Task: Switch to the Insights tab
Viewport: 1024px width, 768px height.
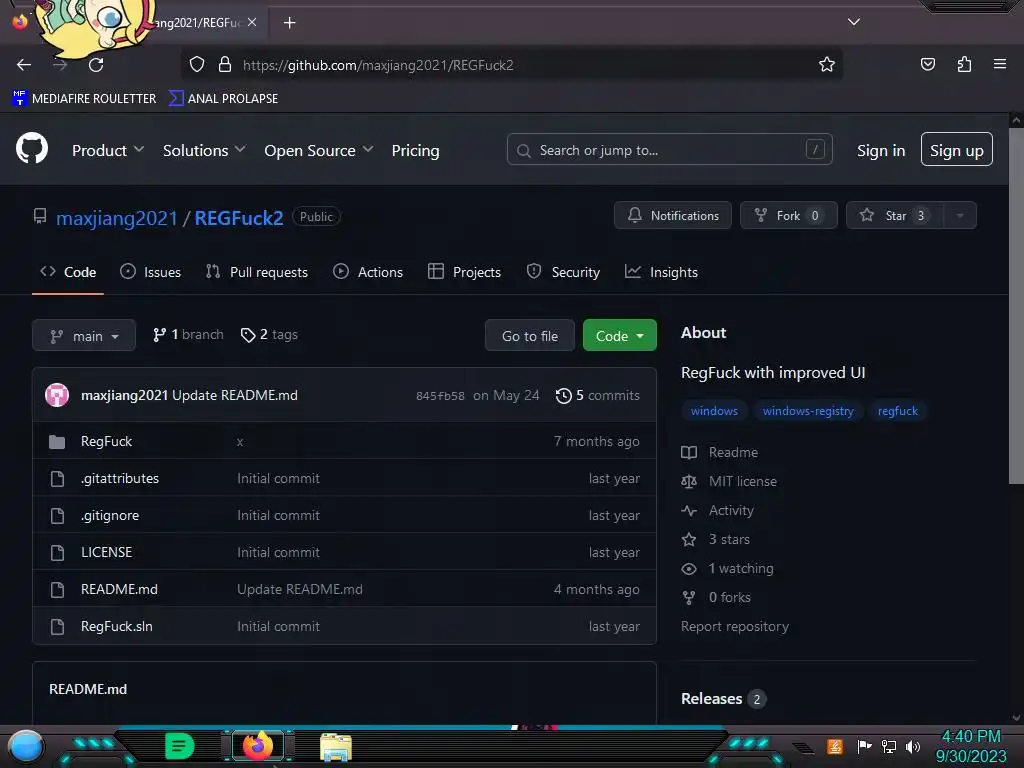Action: 661,272
